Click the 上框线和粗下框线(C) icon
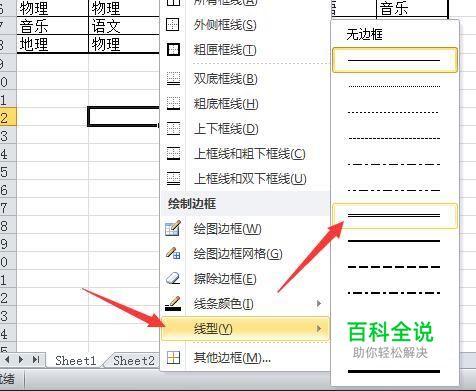 tap(173, 154)
